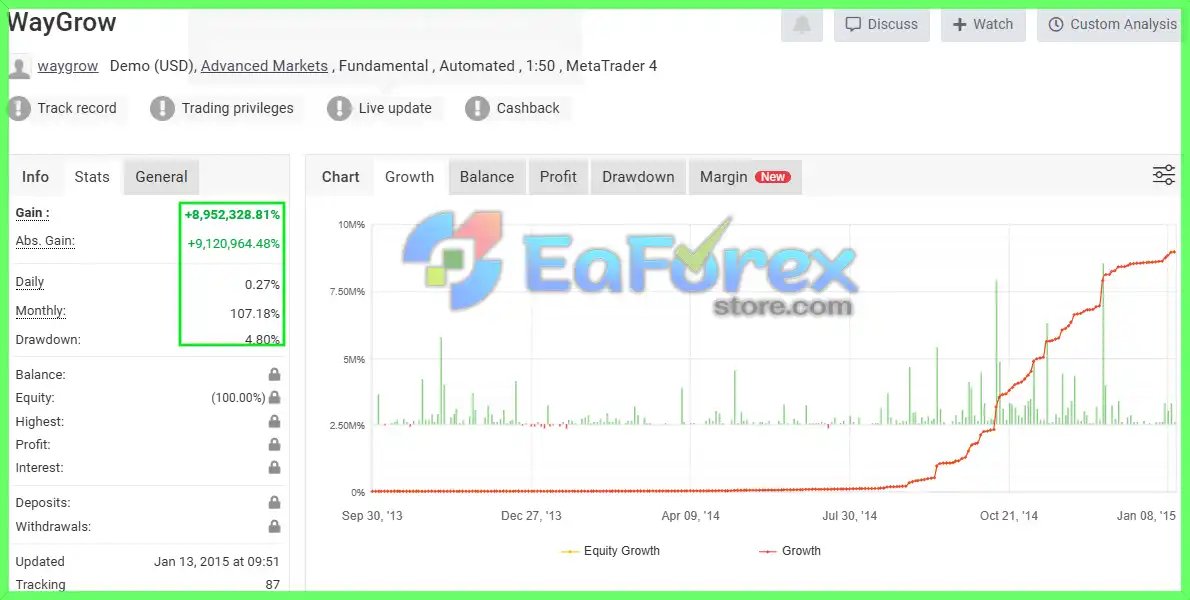This screenshot has height=600, width=1190.
Task: Click the Abs. Gain label
Action: pyautogui.click(x=45, y=241)
